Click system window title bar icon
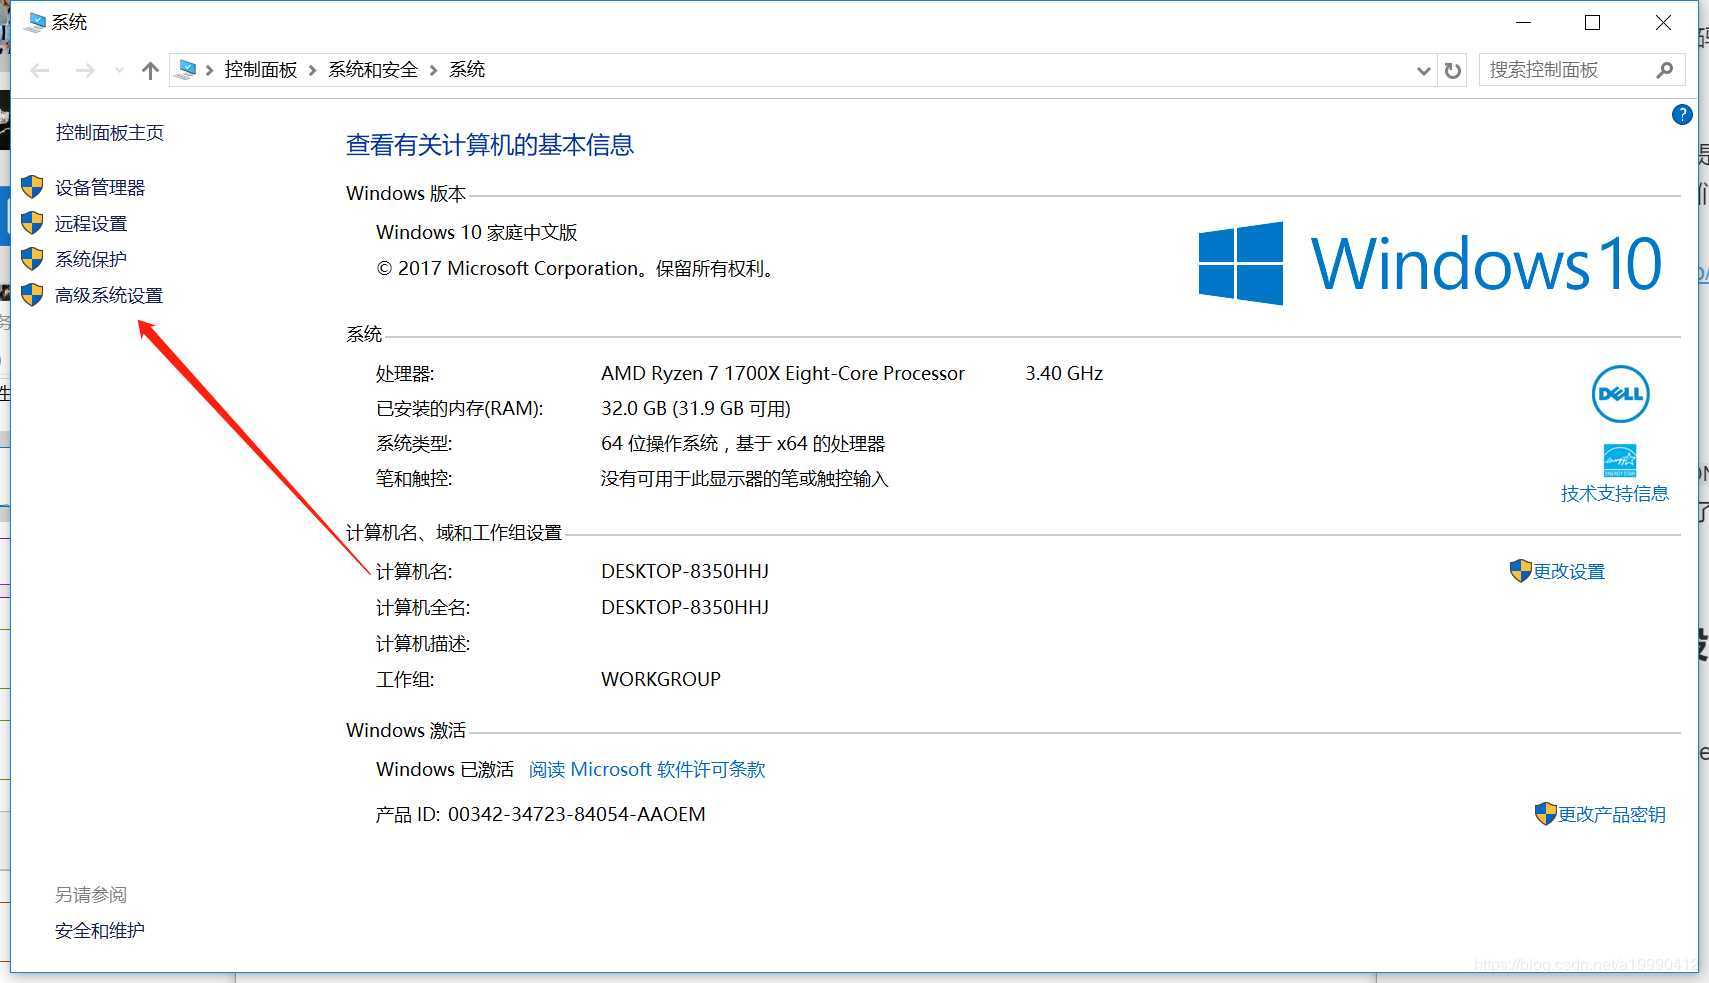This screenshot has height=983, width=1709. tap(35, 22)
